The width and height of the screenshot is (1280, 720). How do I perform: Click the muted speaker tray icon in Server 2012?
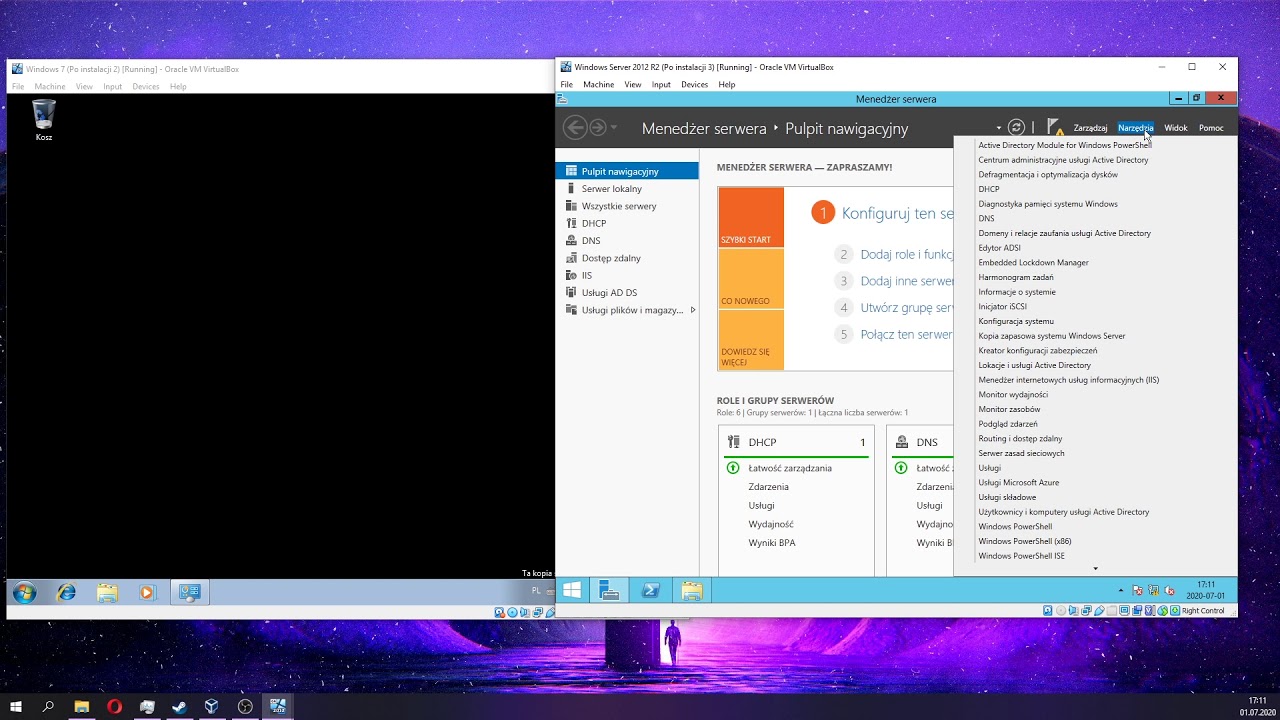[1169, 591]
